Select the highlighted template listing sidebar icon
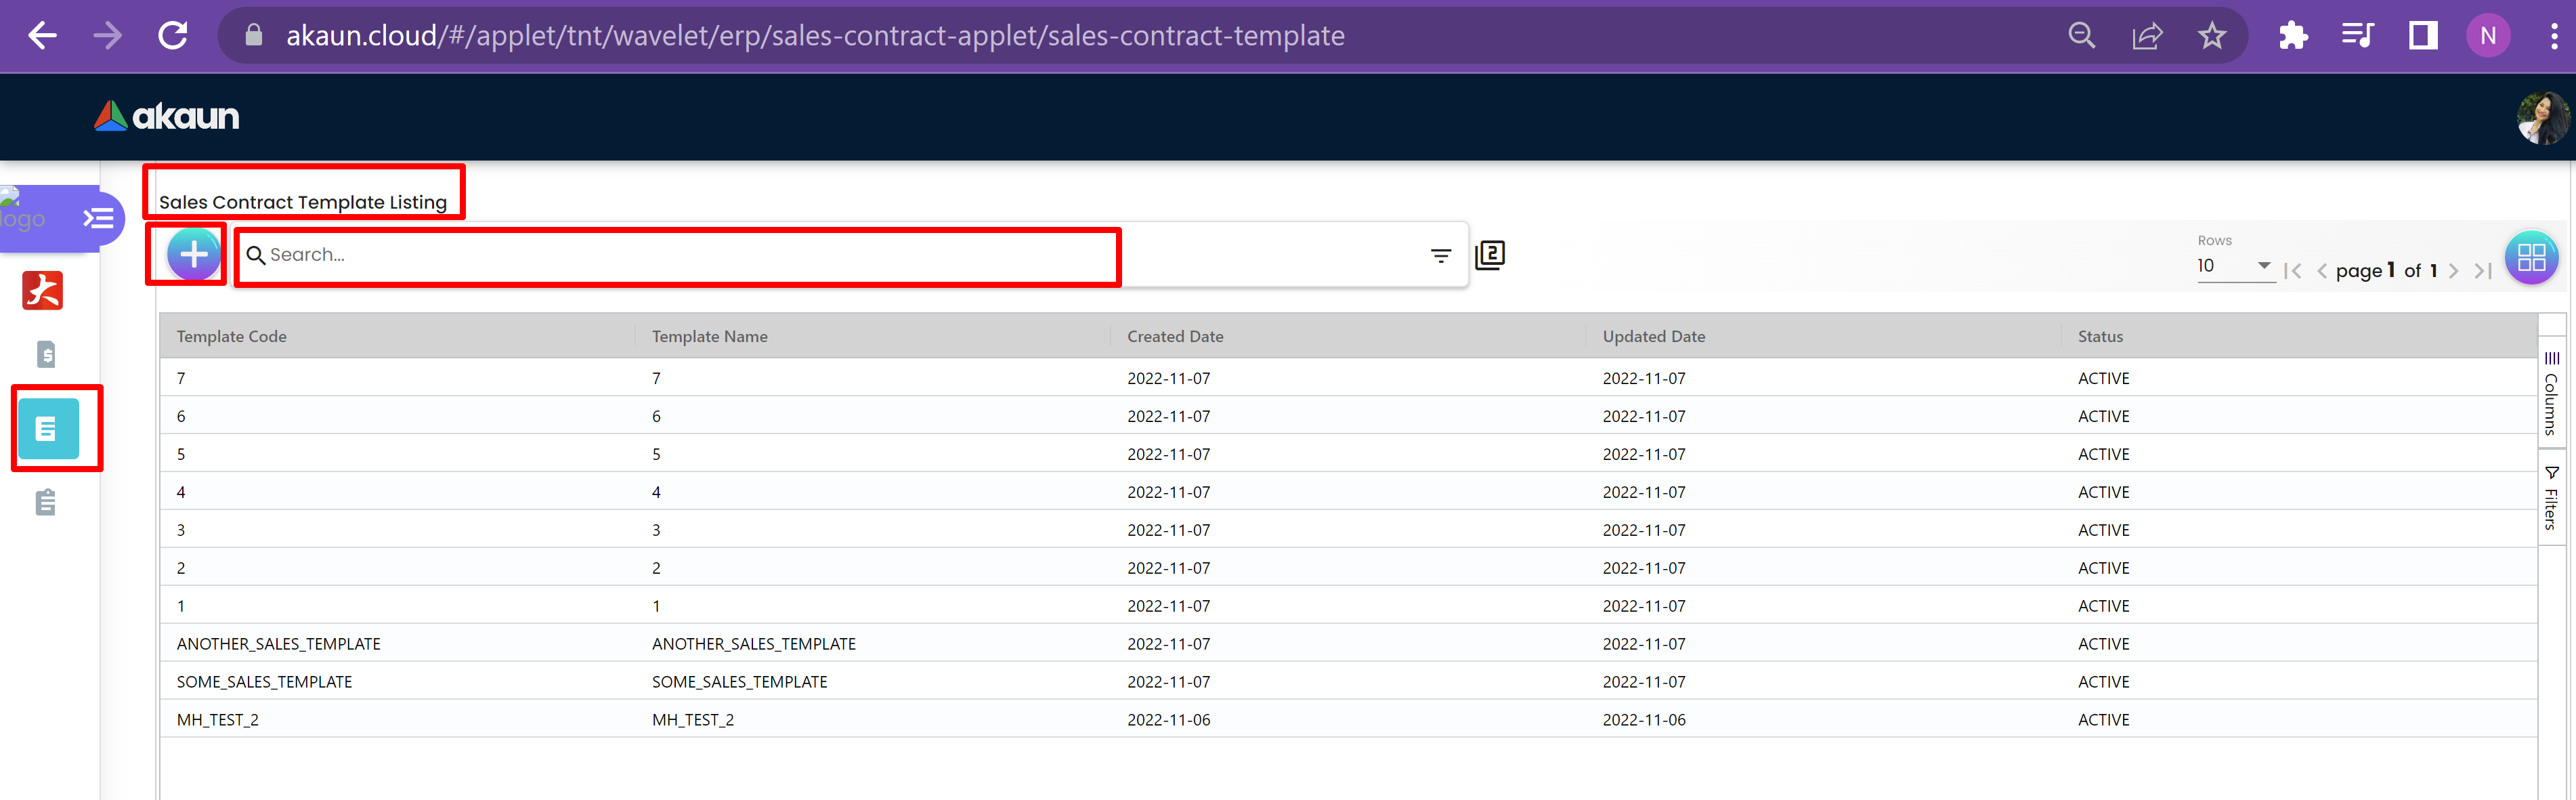The height and width of the screenshot is (800, 2576). pos(47,429)
